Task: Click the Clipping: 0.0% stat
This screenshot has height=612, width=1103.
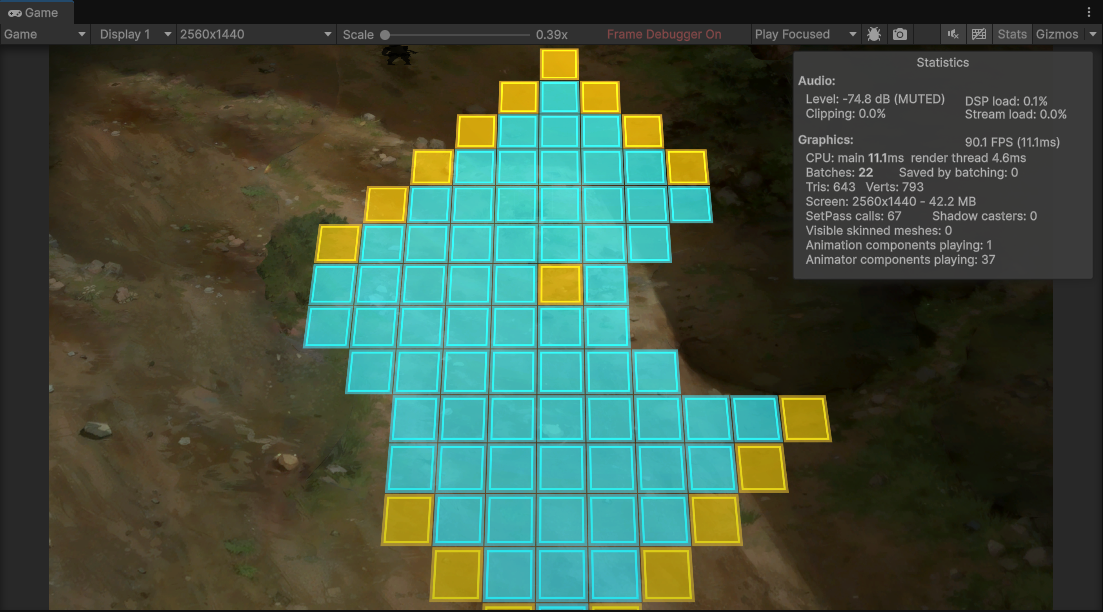Action: (846, 114)
